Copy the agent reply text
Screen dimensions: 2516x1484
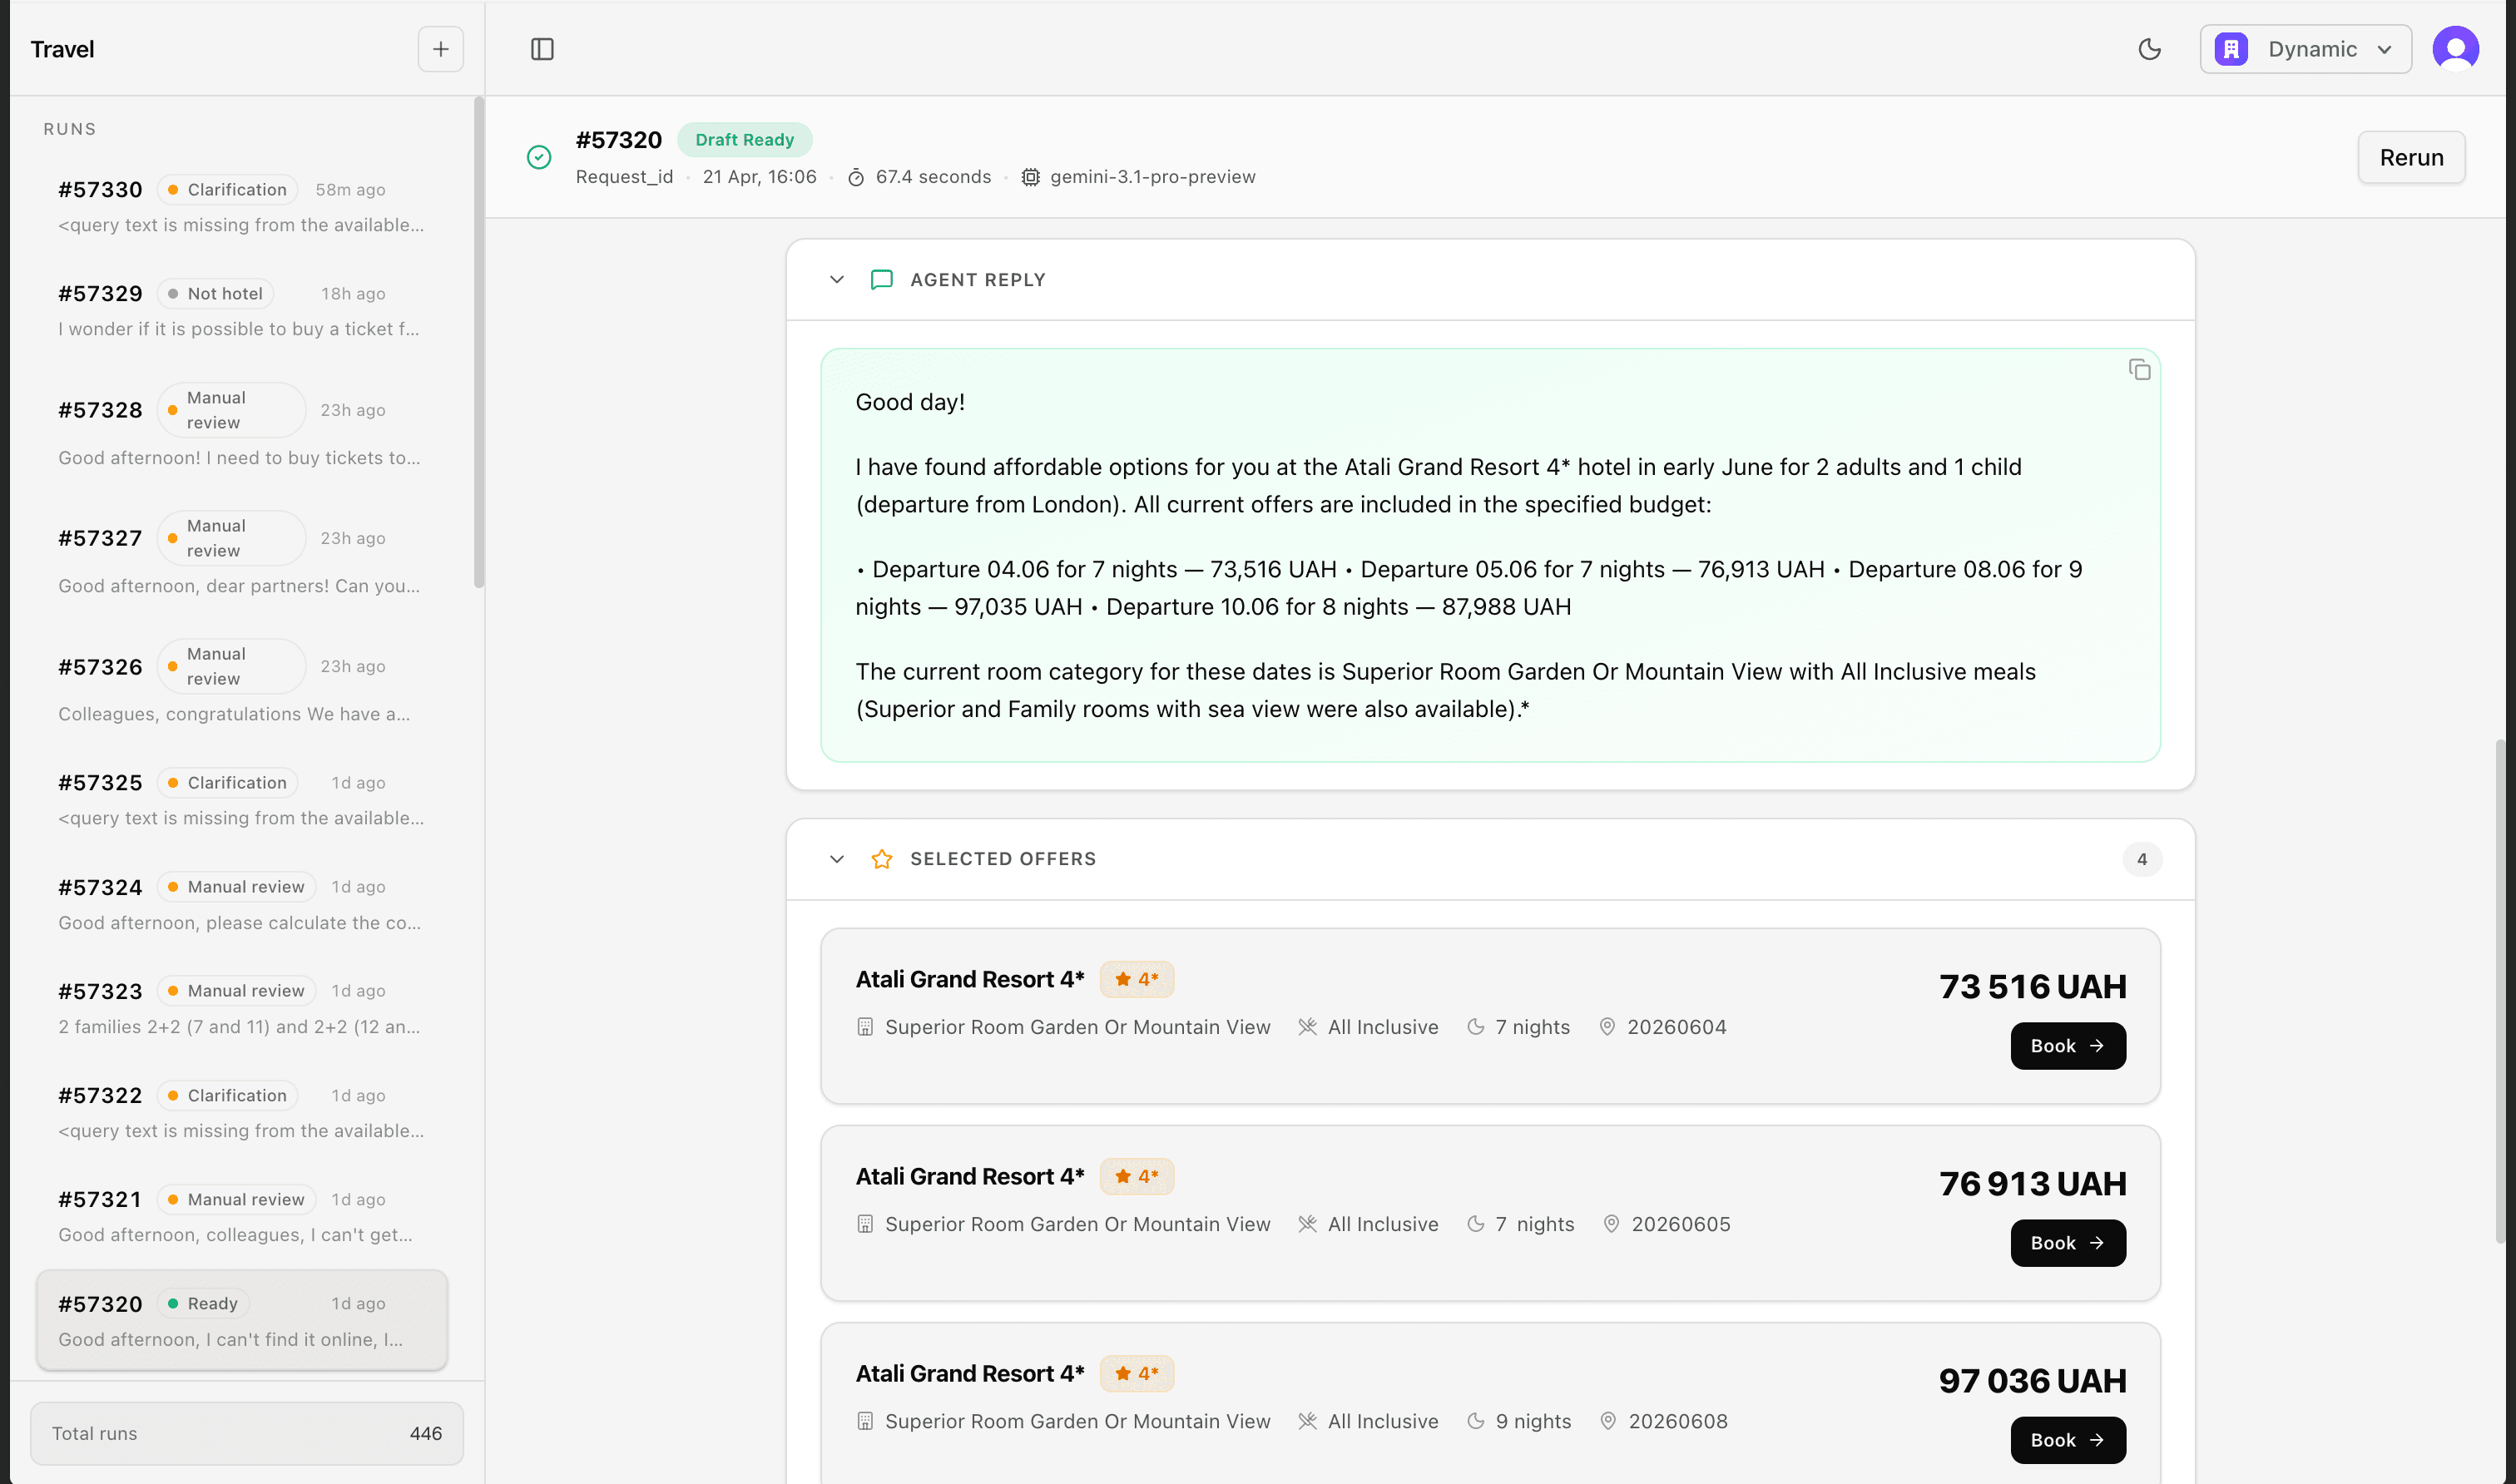tap(2139, 369)
